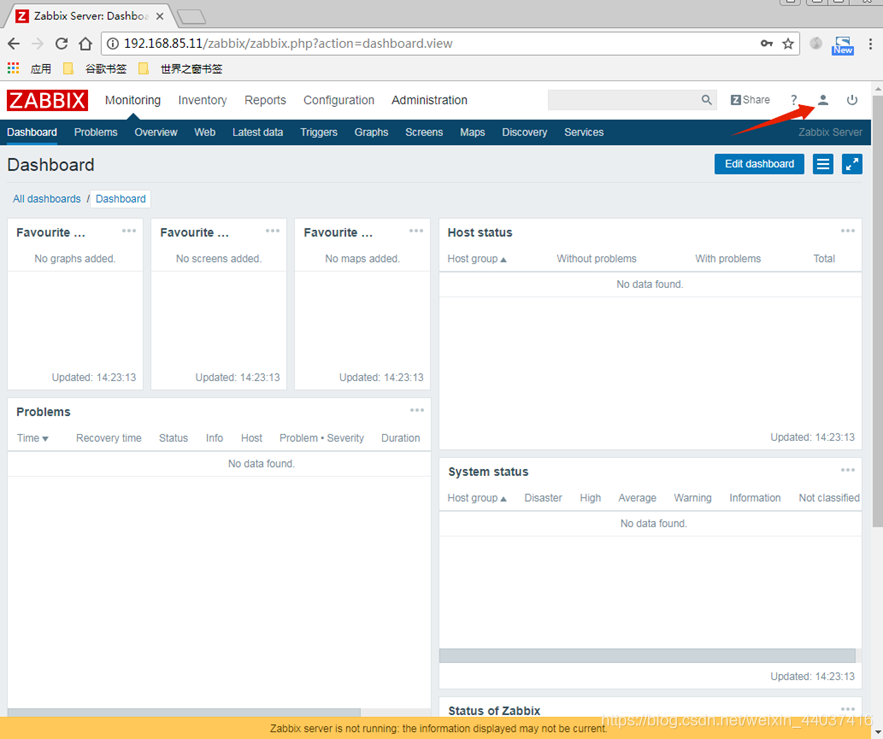Open the 世界之窗书签 bookmarks folder

tap(180, 69)
